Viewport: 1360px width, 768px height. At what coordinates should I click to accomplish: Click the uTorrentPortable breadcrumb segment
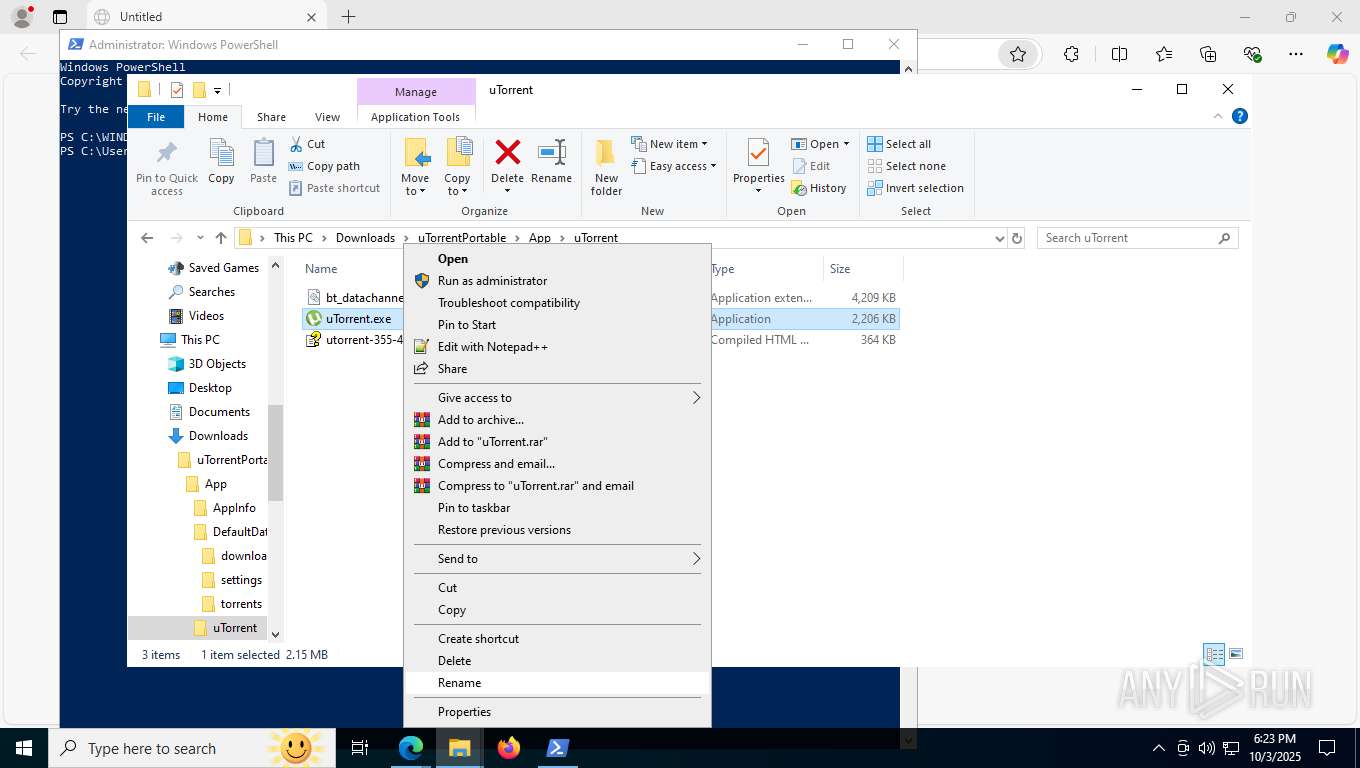(462, 238)
